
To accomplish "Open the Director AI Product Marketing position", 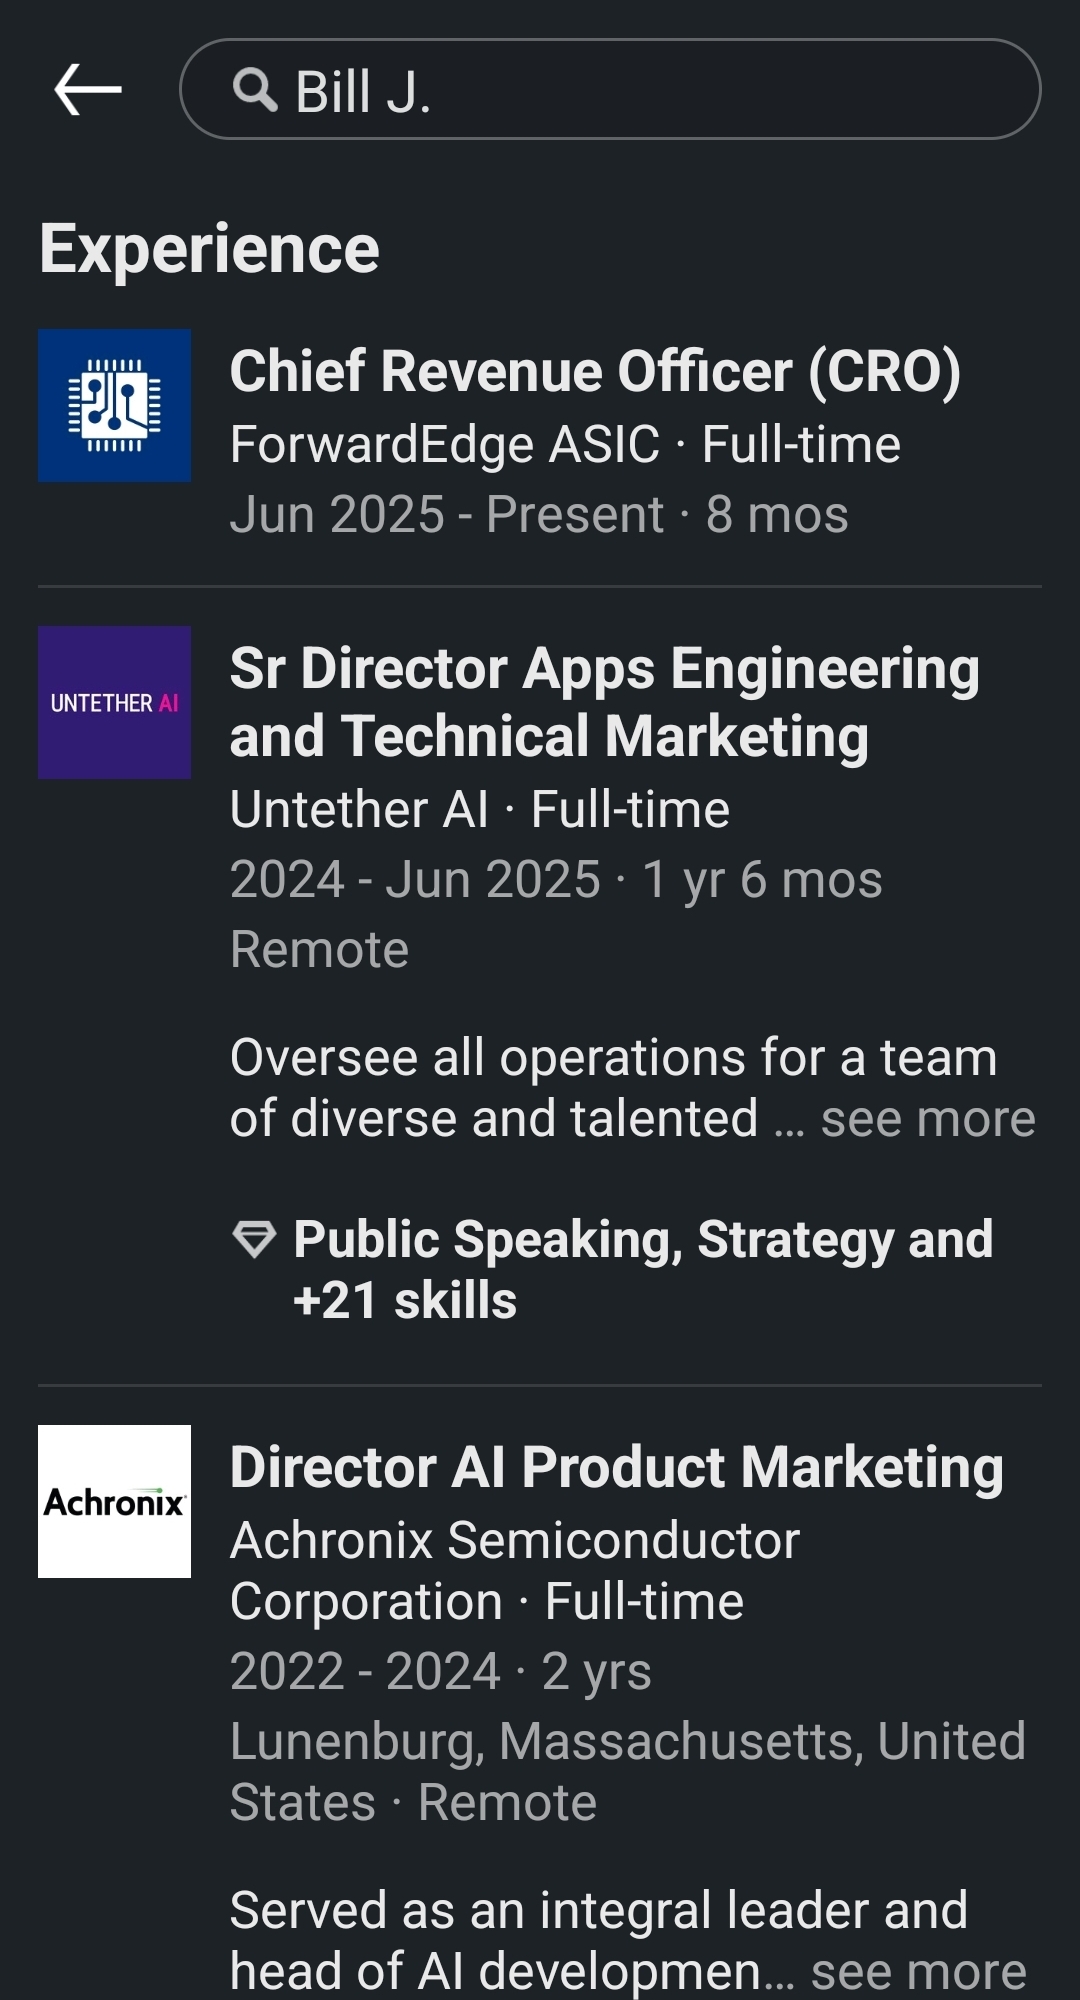I will coord(616,1467).
